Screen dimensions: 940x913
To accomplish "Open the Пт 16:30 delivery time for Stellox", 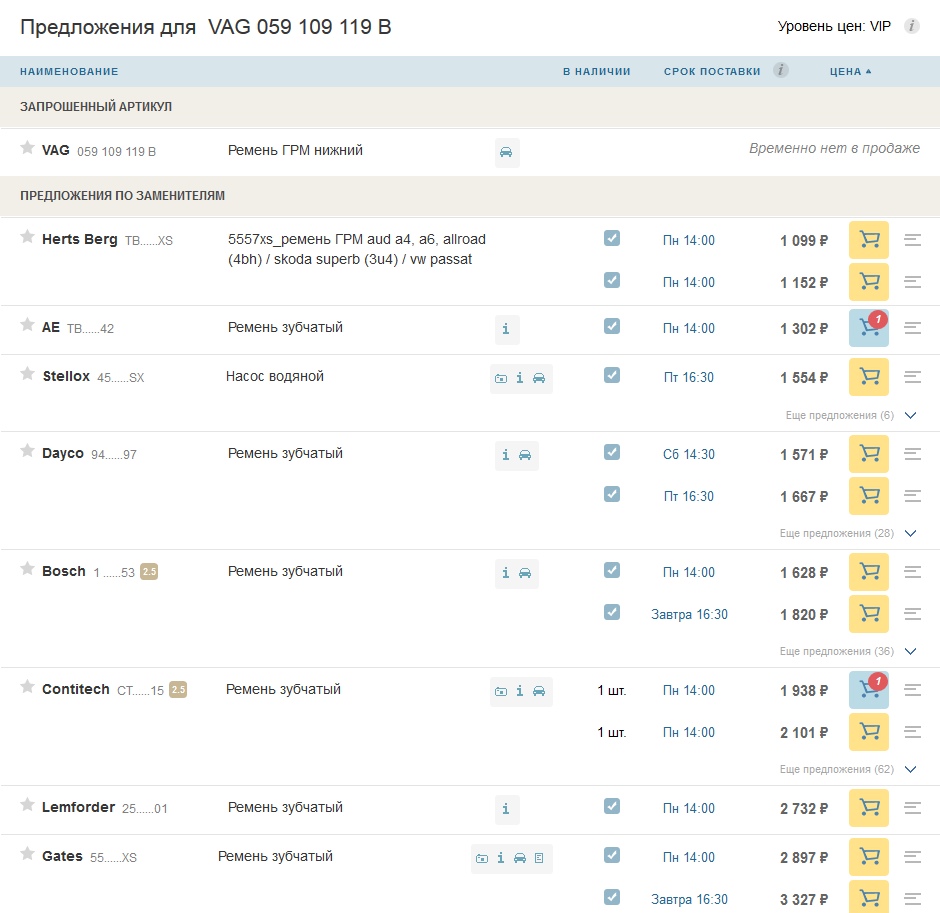I will 689,378.
